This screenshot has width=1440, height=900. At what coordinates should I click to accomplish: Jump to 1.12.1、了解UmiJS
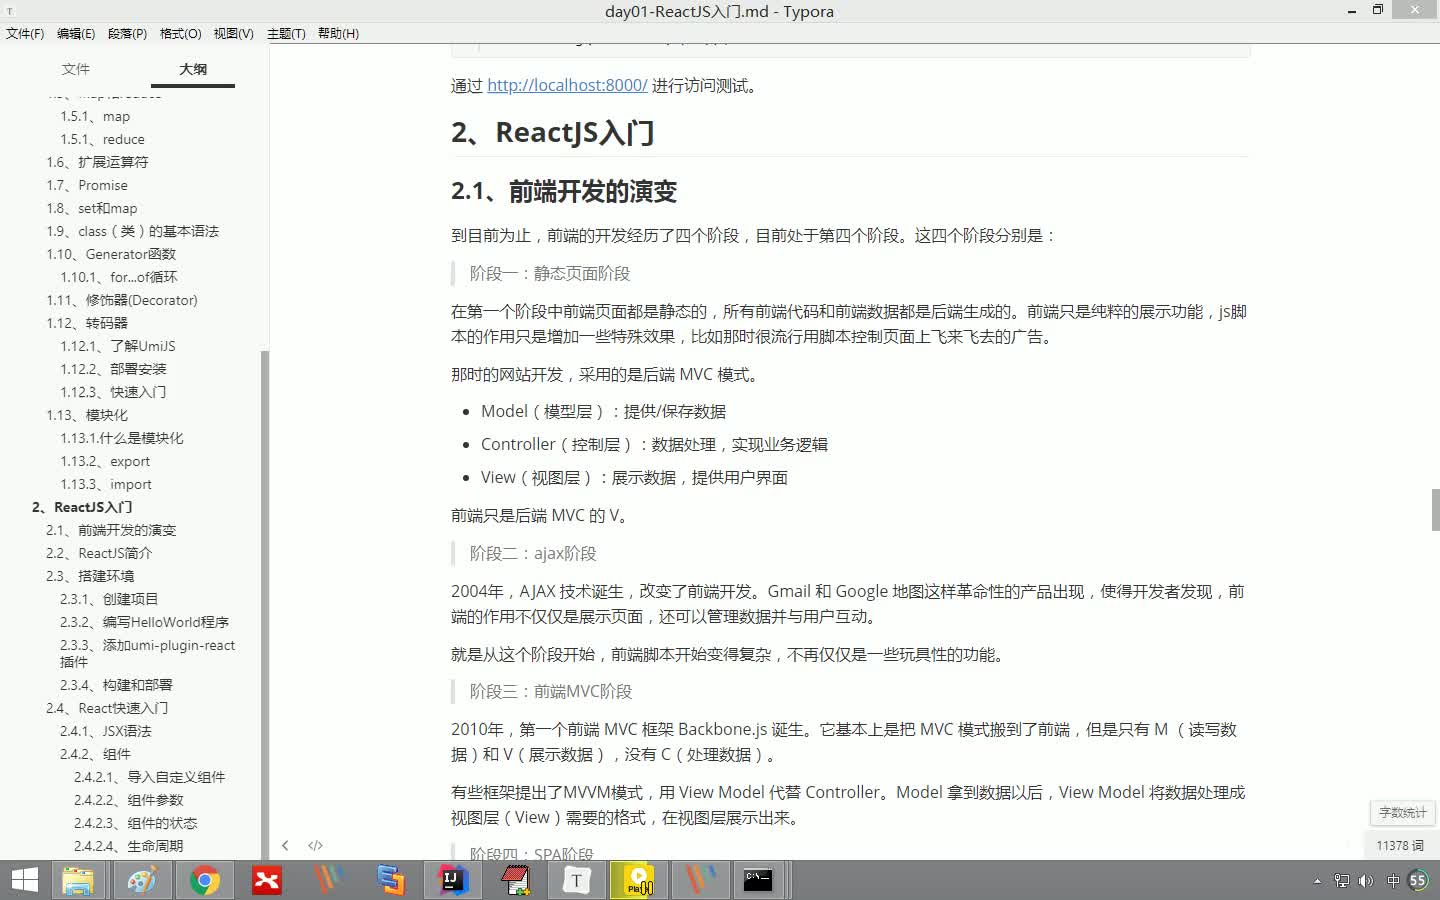pyautogui.click(x=118, y=346)
